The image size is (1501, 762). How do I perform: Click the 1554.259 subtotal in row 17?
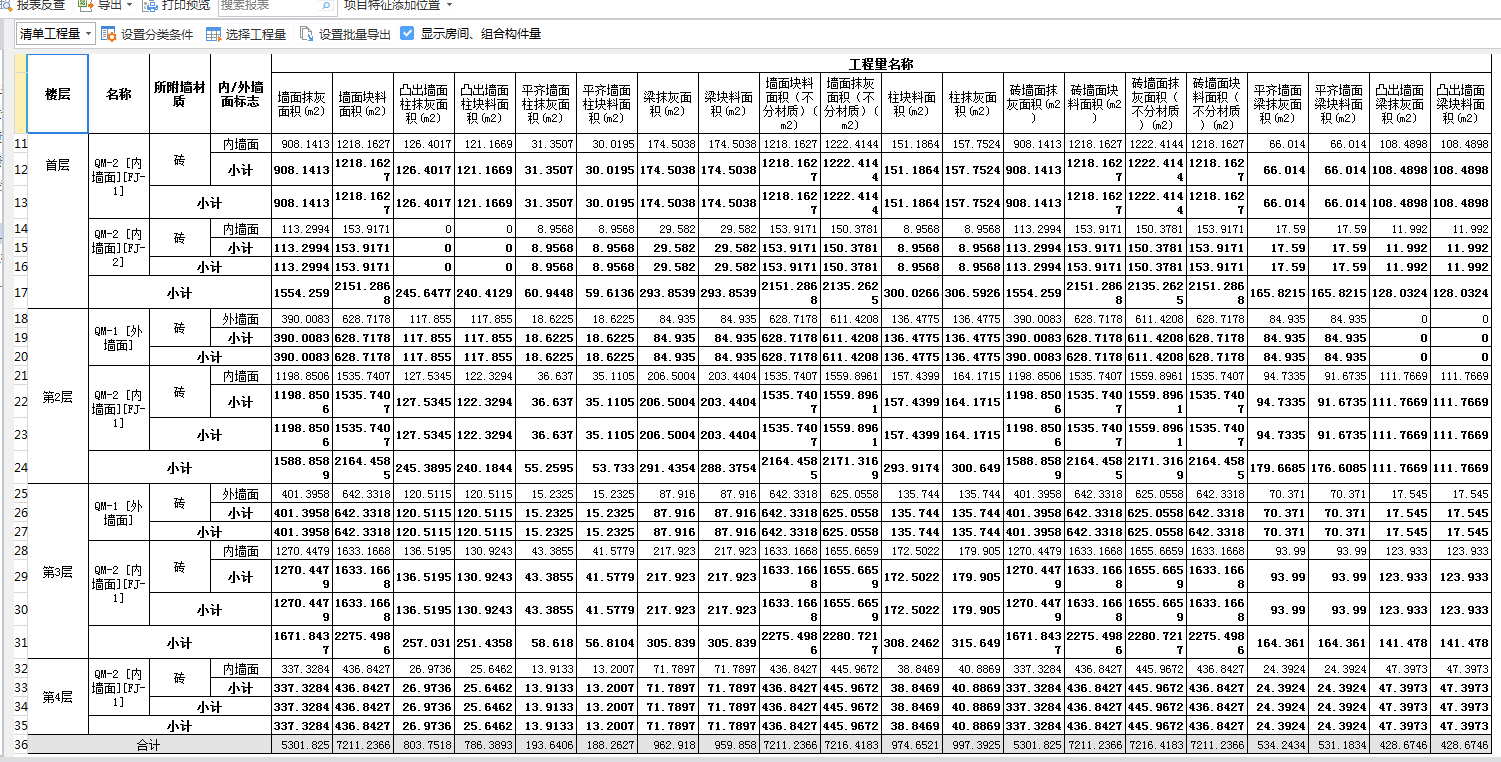(x=302, y=292)
